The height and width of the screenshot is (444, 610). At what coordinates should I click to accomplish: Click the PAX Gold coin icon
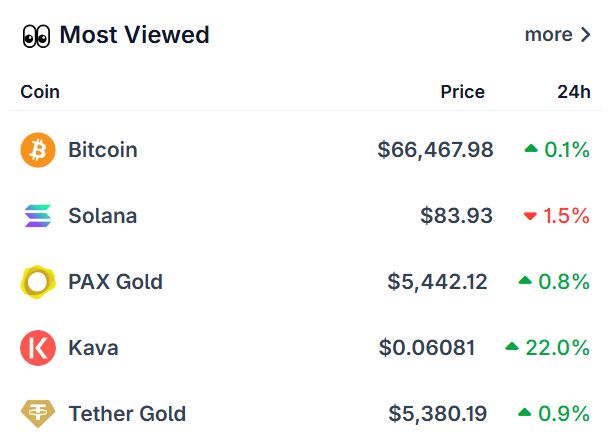pos(38,282)
